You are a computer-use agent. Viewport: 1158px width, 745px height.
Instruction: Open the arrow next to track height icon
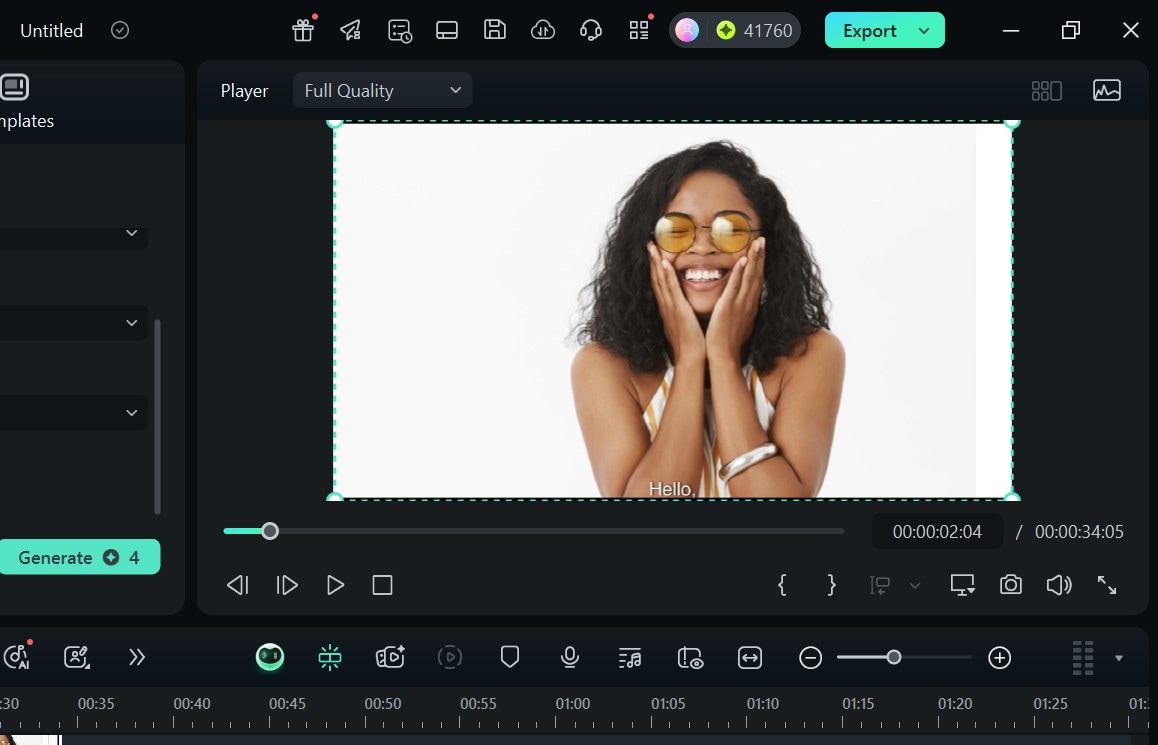1119,658
